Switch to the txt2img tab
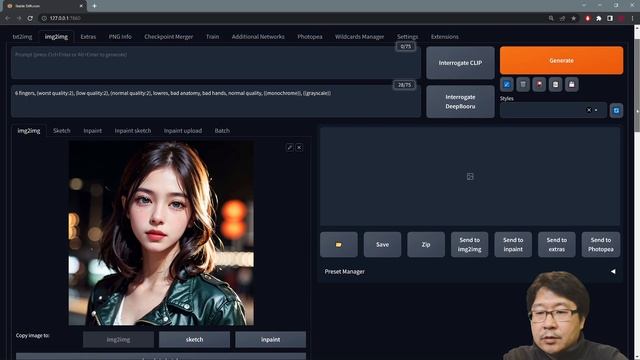 [x=22, y=36]
